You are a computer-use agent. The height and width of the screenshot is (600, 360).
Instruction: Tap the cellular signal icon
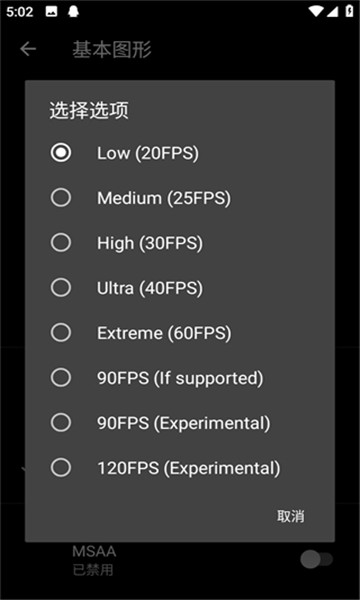[x=332, y=12]
